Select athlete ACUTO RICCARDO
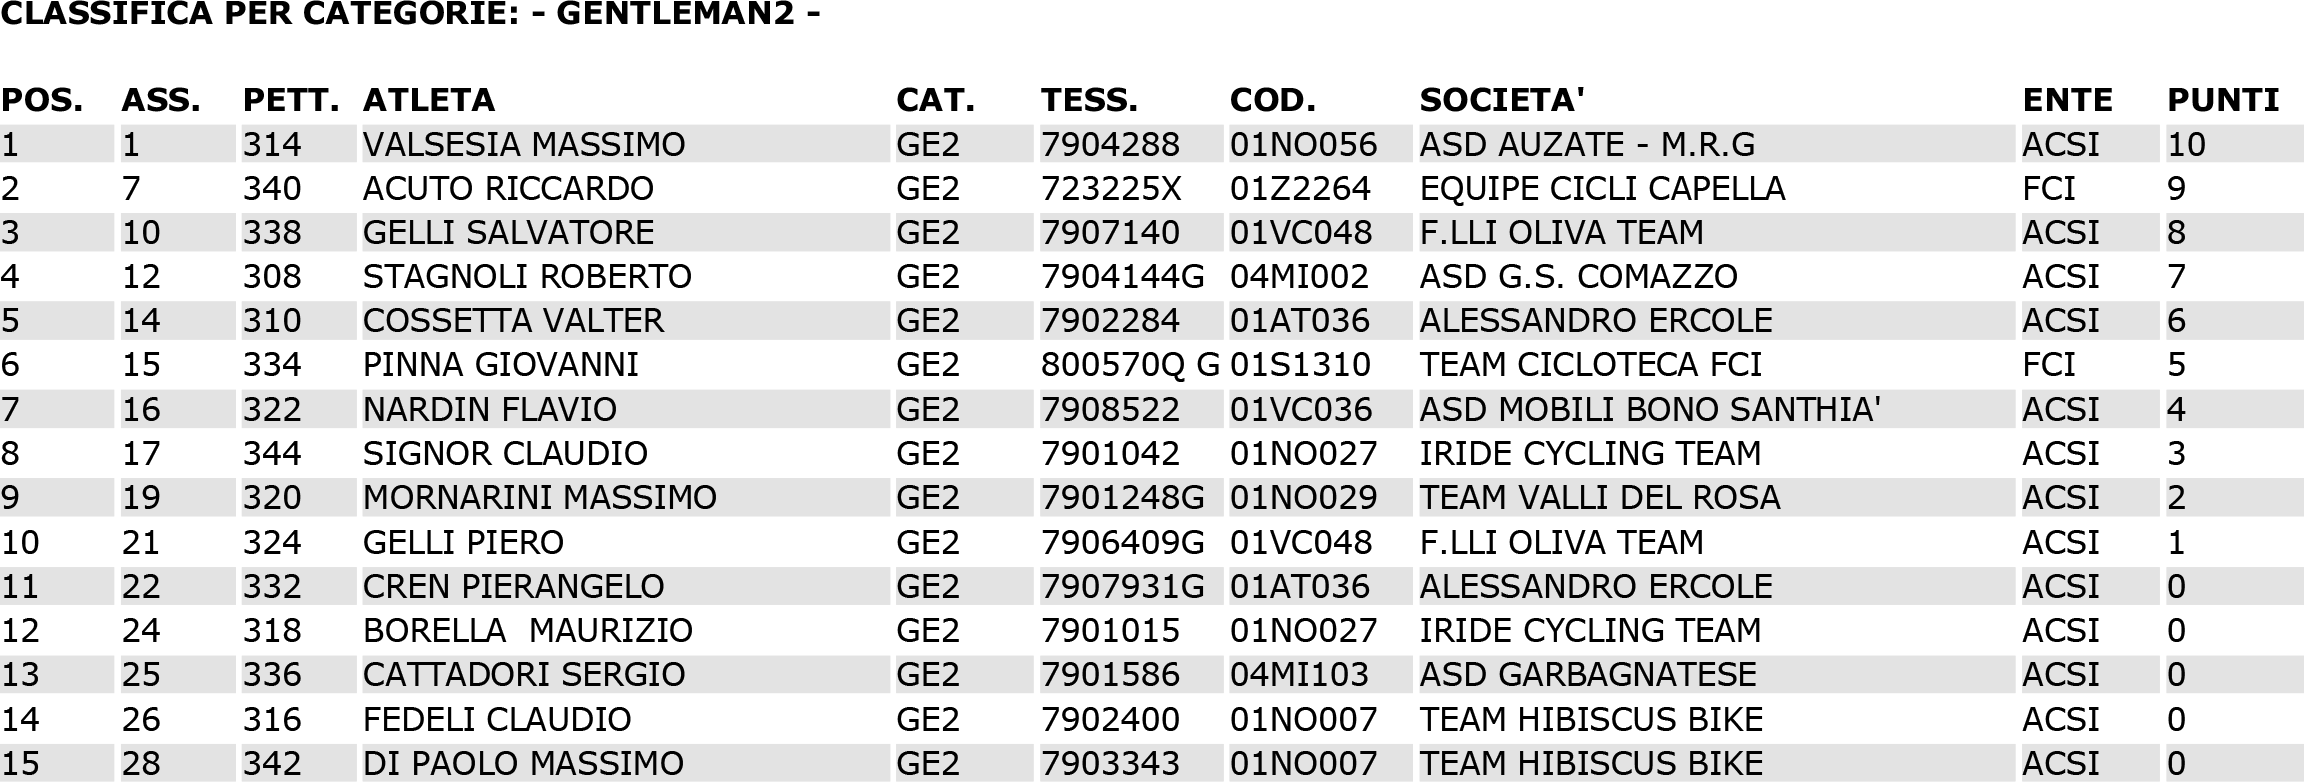The height and width of the screenshot is (782, 2304). click(x=508, y=188)
